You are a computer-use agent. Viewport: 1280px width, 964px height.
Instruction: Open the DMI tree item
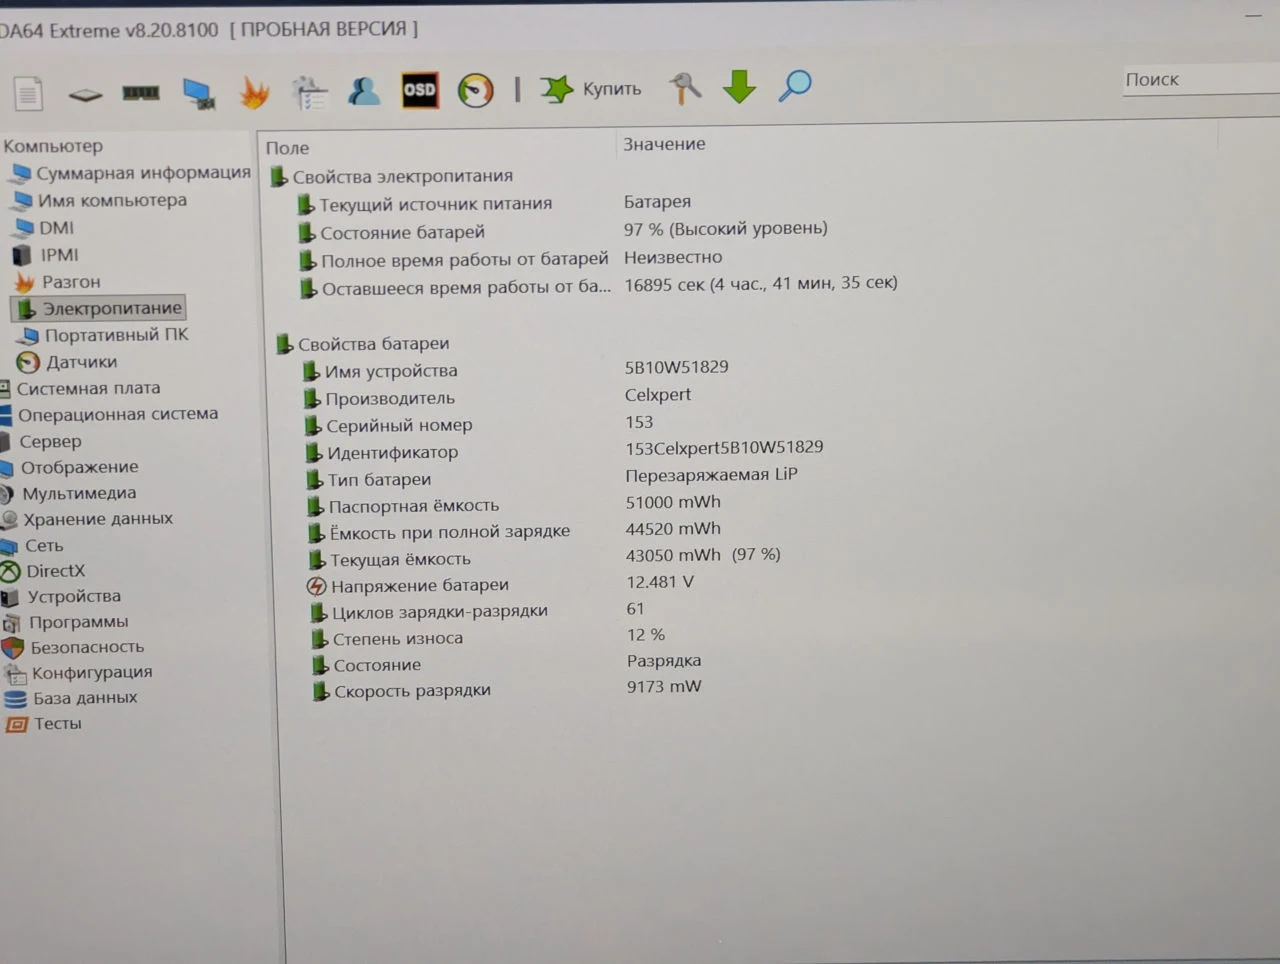(45, 228)
